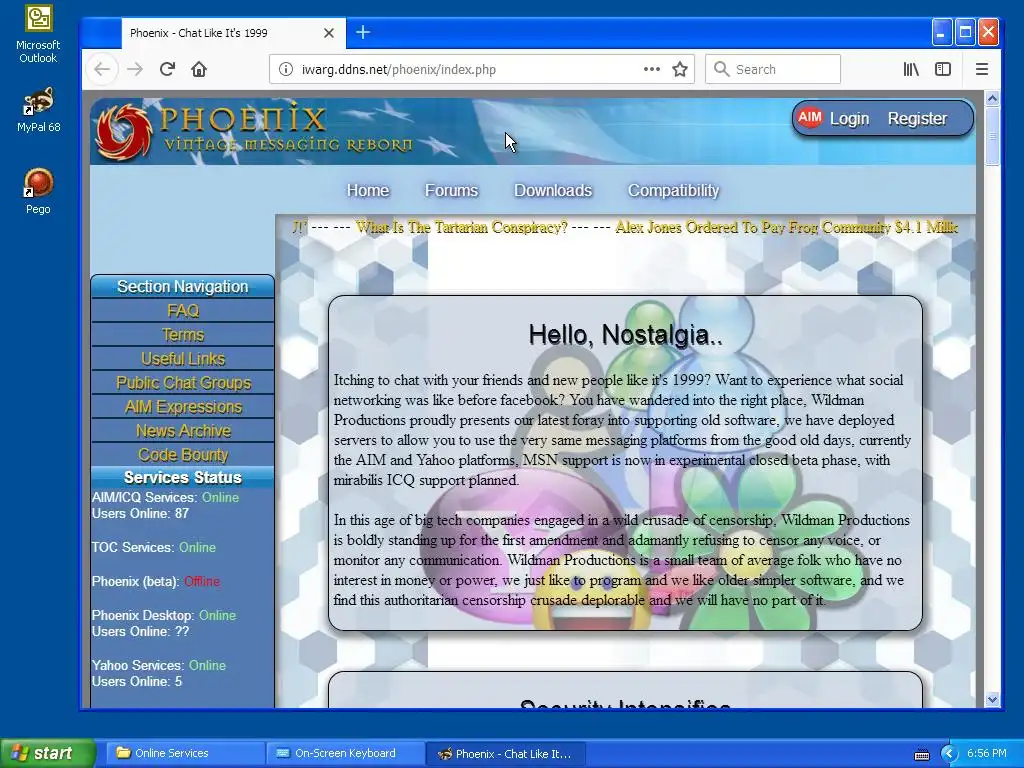Open page actions three-dot menu
Screen dimensions: 1024x768
coord(651,69)
